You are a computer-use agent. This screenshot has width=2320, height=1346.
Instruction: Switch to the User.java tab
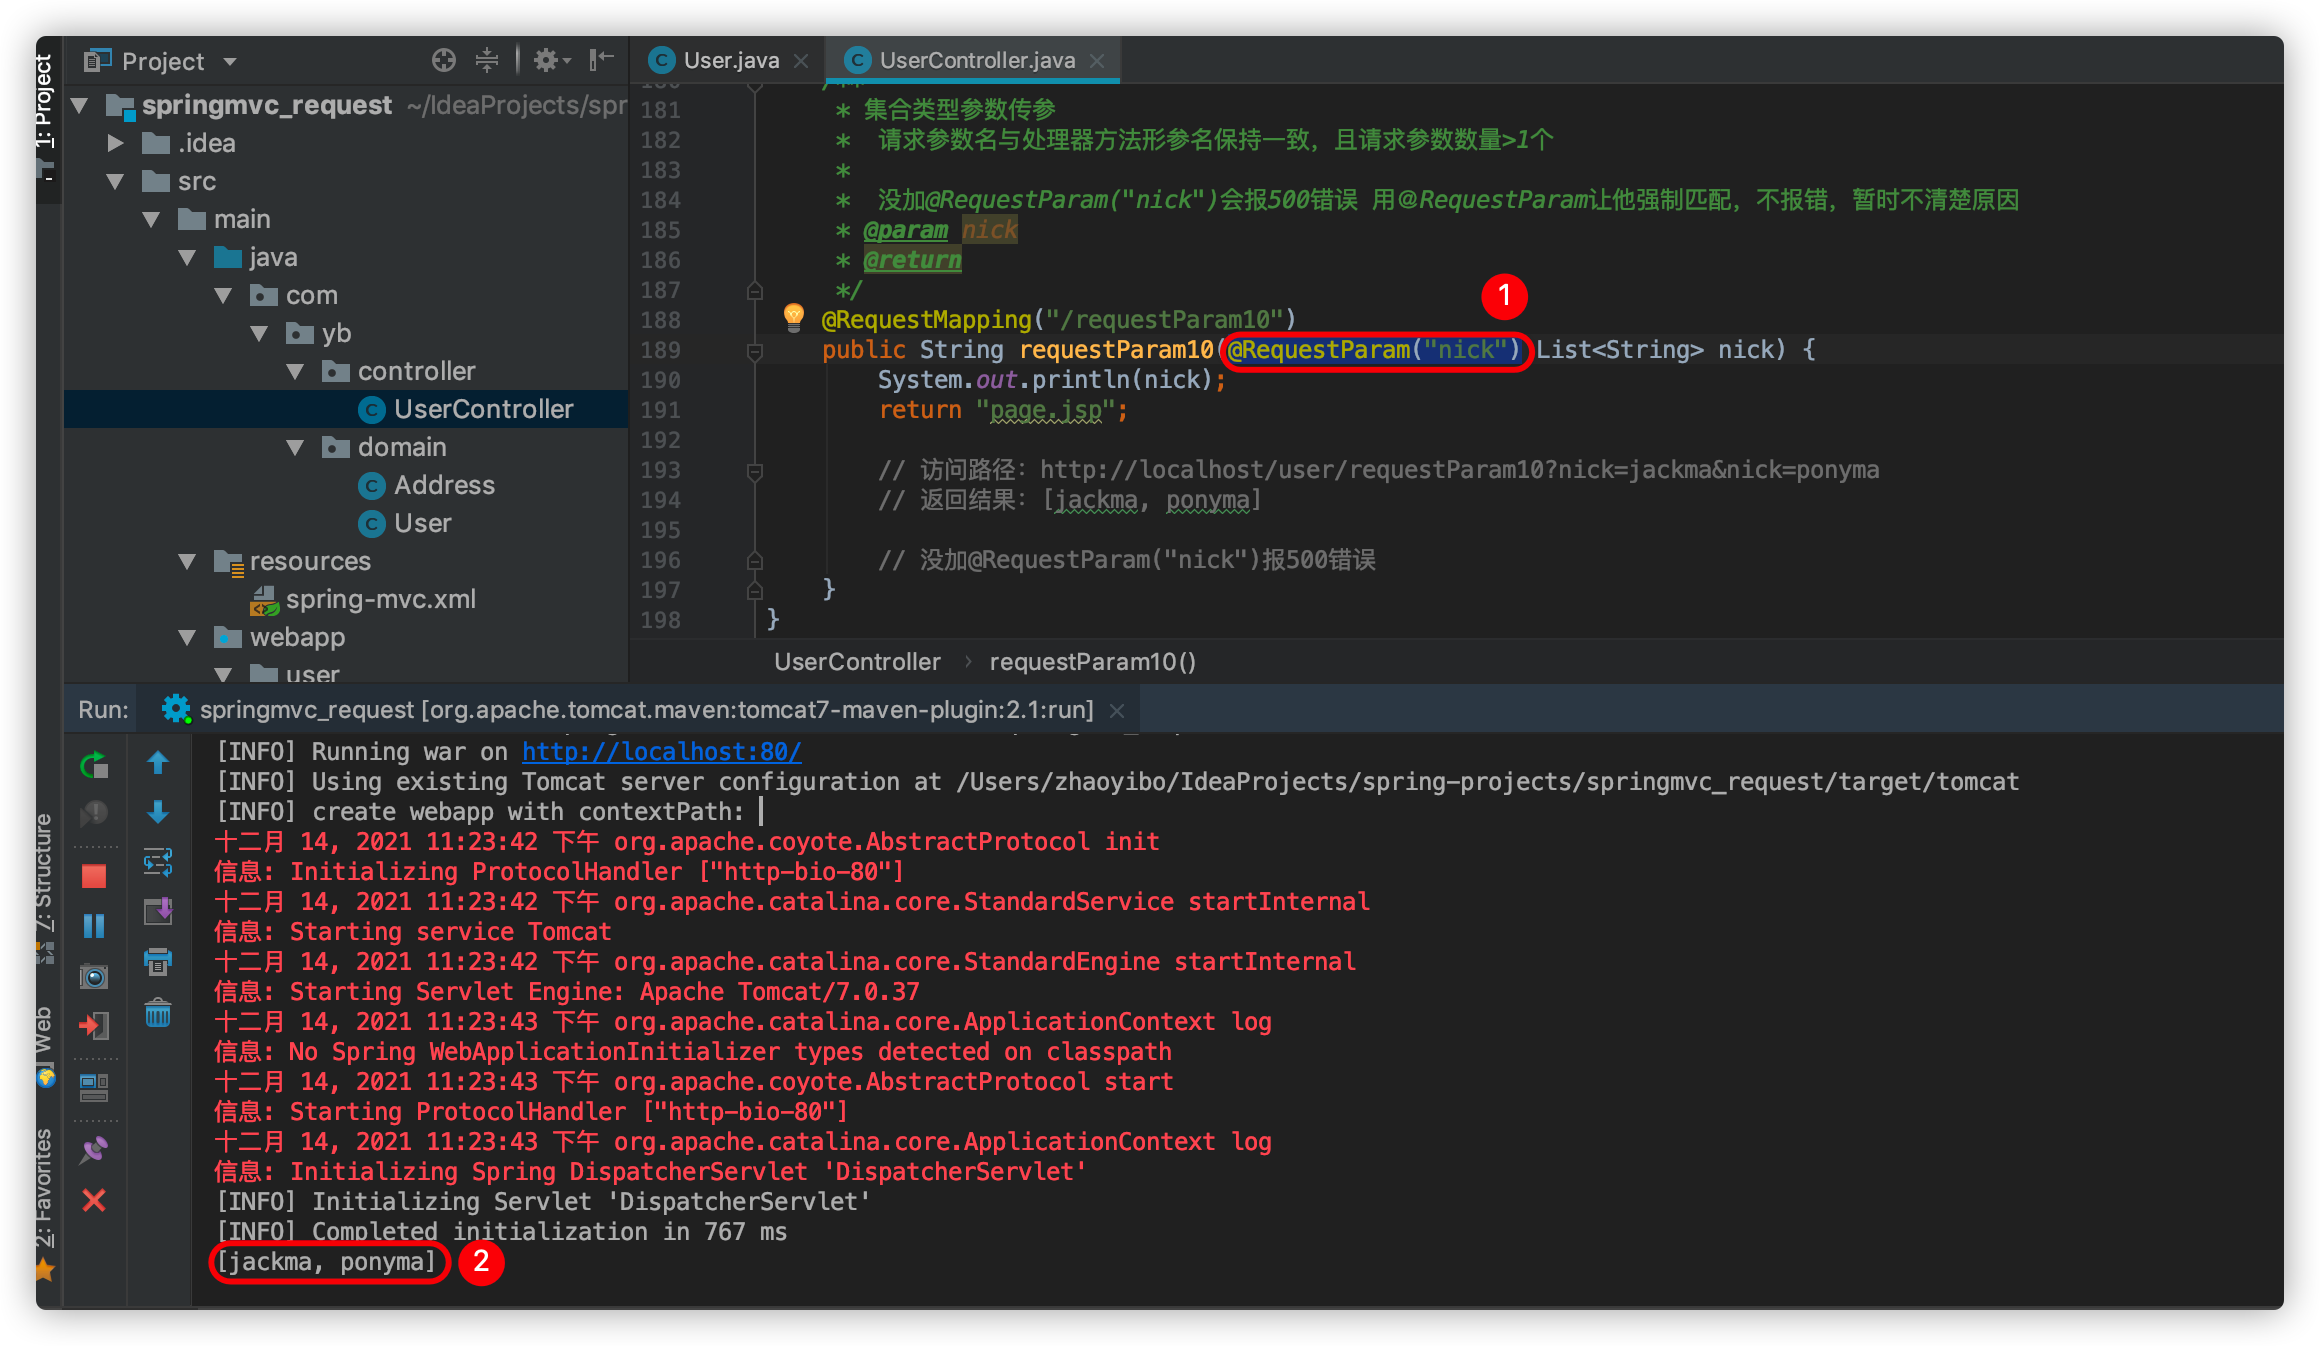tap(730, 61)
